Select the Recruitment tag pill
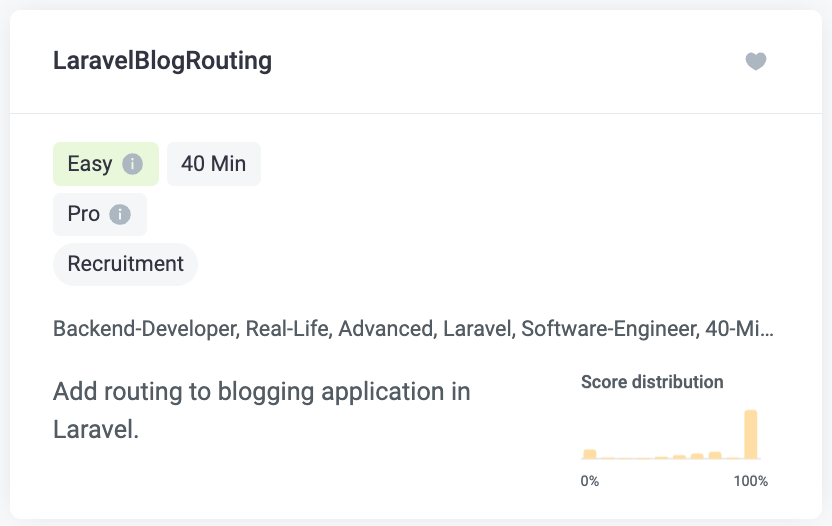This screenshot has height=526, width=832. point(125,264)
